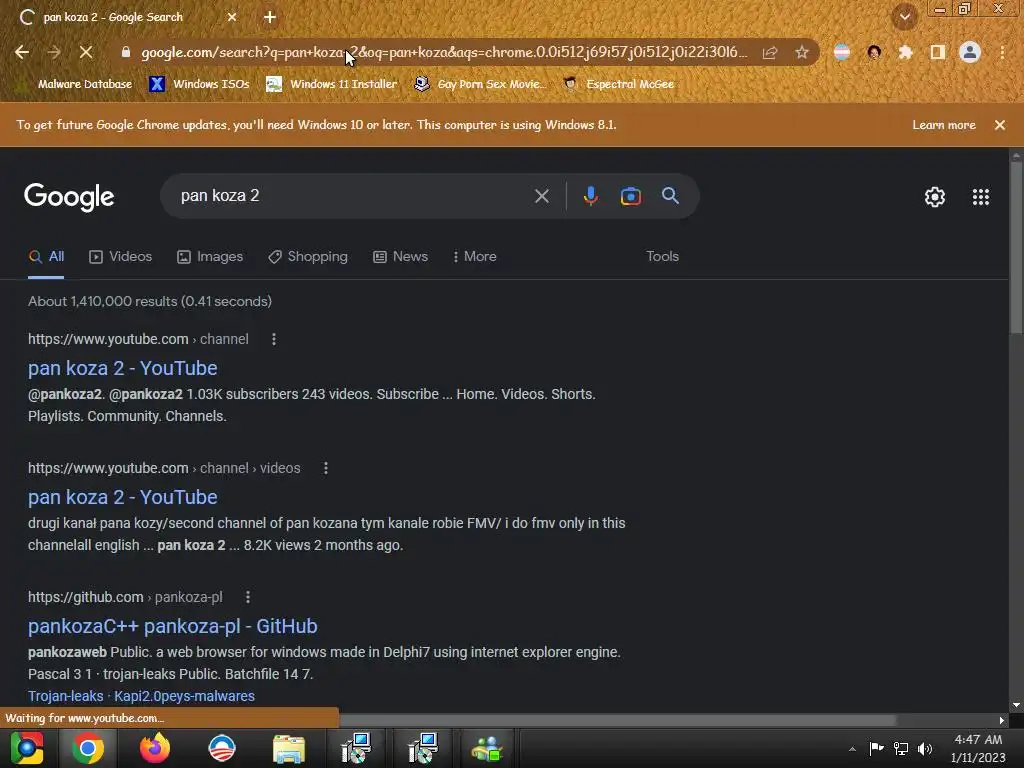This screenshot has width=1024, height=768.
Task: Open the network tray icon
Action: [901, 748]
